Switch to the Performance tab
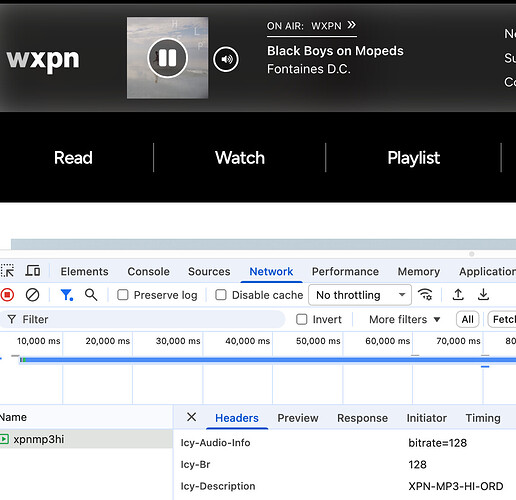Viewport: 516px width, 500px height. point(345,272)
